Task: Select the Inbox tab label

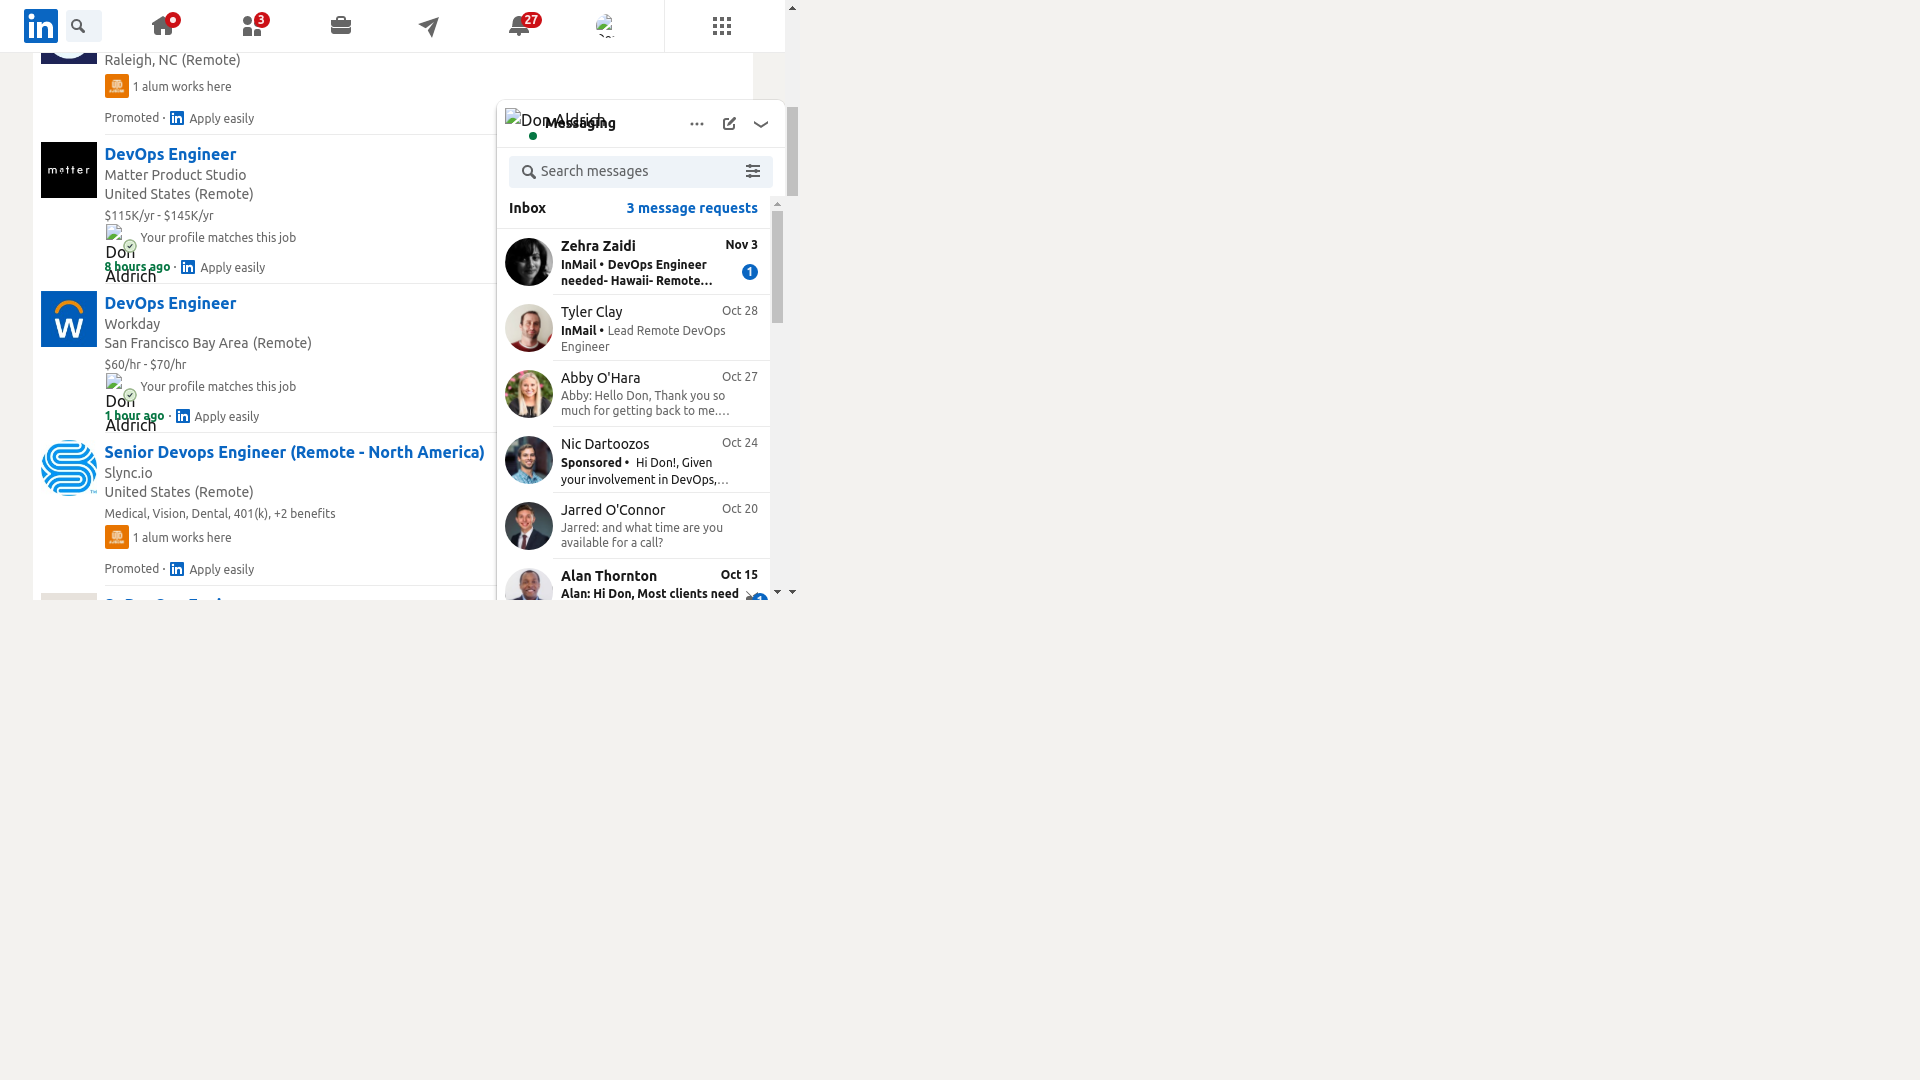Action: point(527,208)
